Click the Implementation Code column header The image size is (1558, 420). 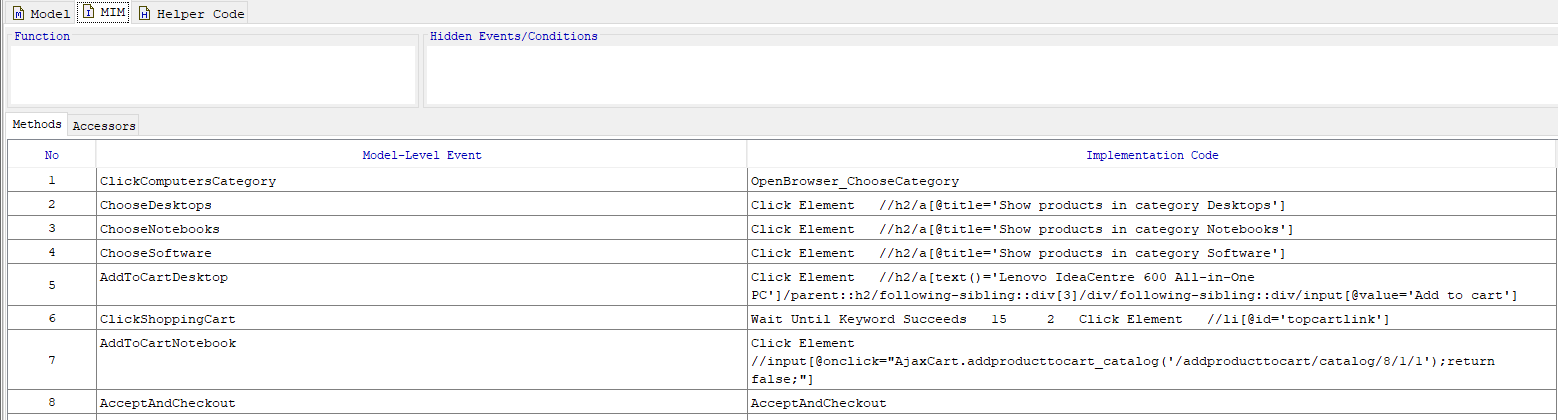[1151, 155]
